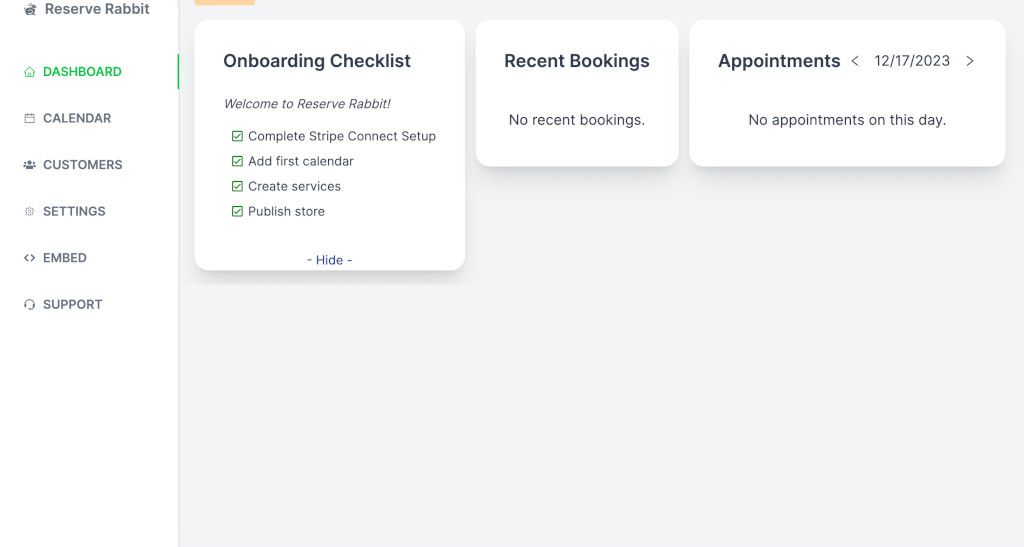
Task: Click the Reserve Rabbit brand name
Action: (x=97, y=9)
